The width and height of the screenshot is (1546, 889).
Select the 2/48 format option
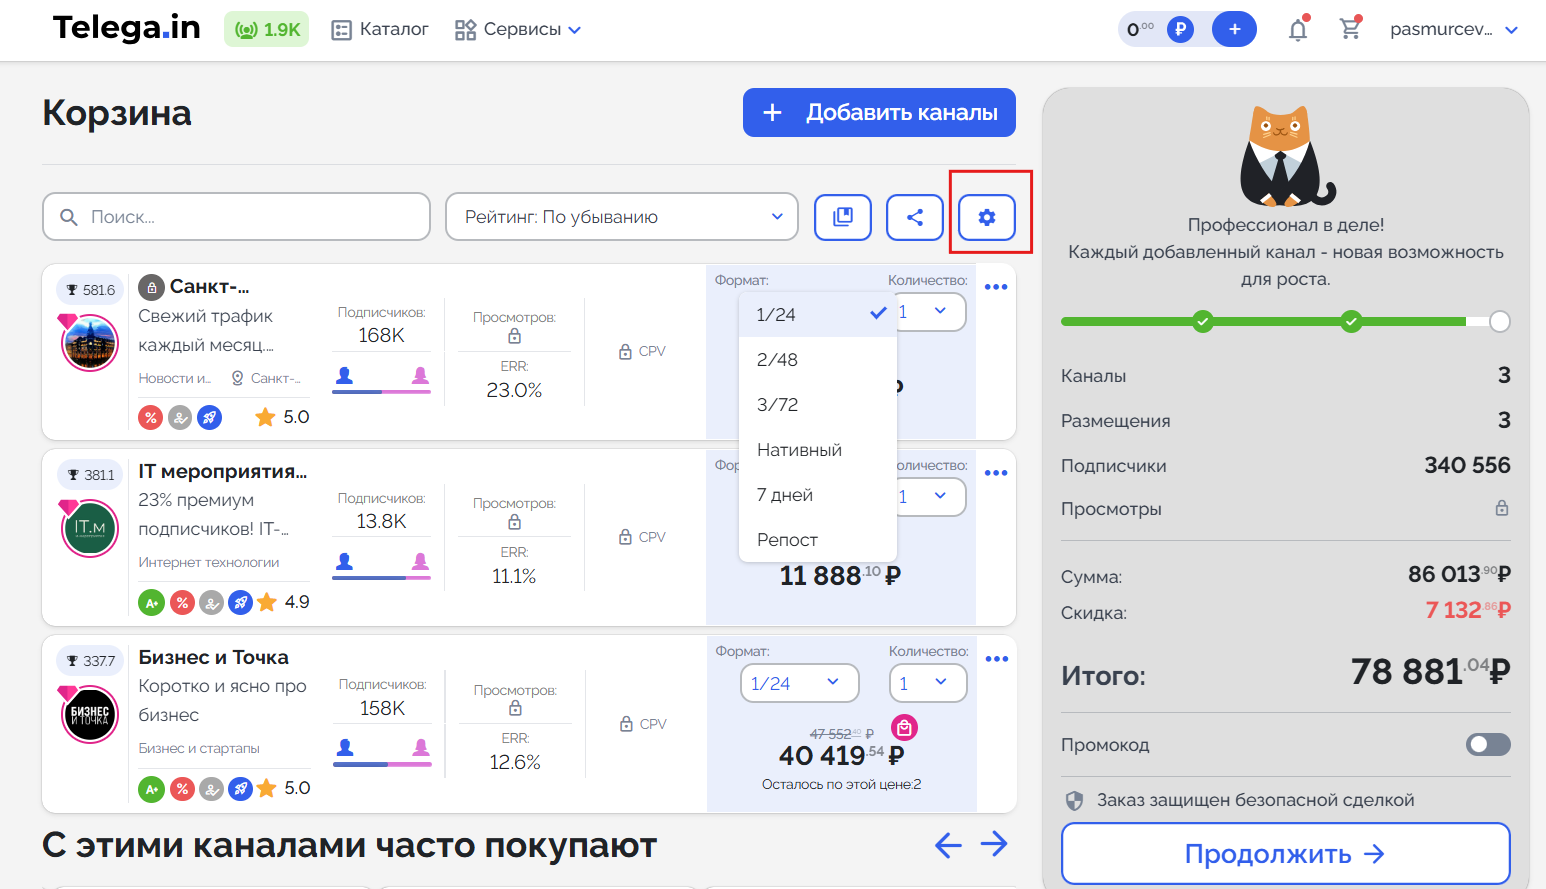pos(778,360)
